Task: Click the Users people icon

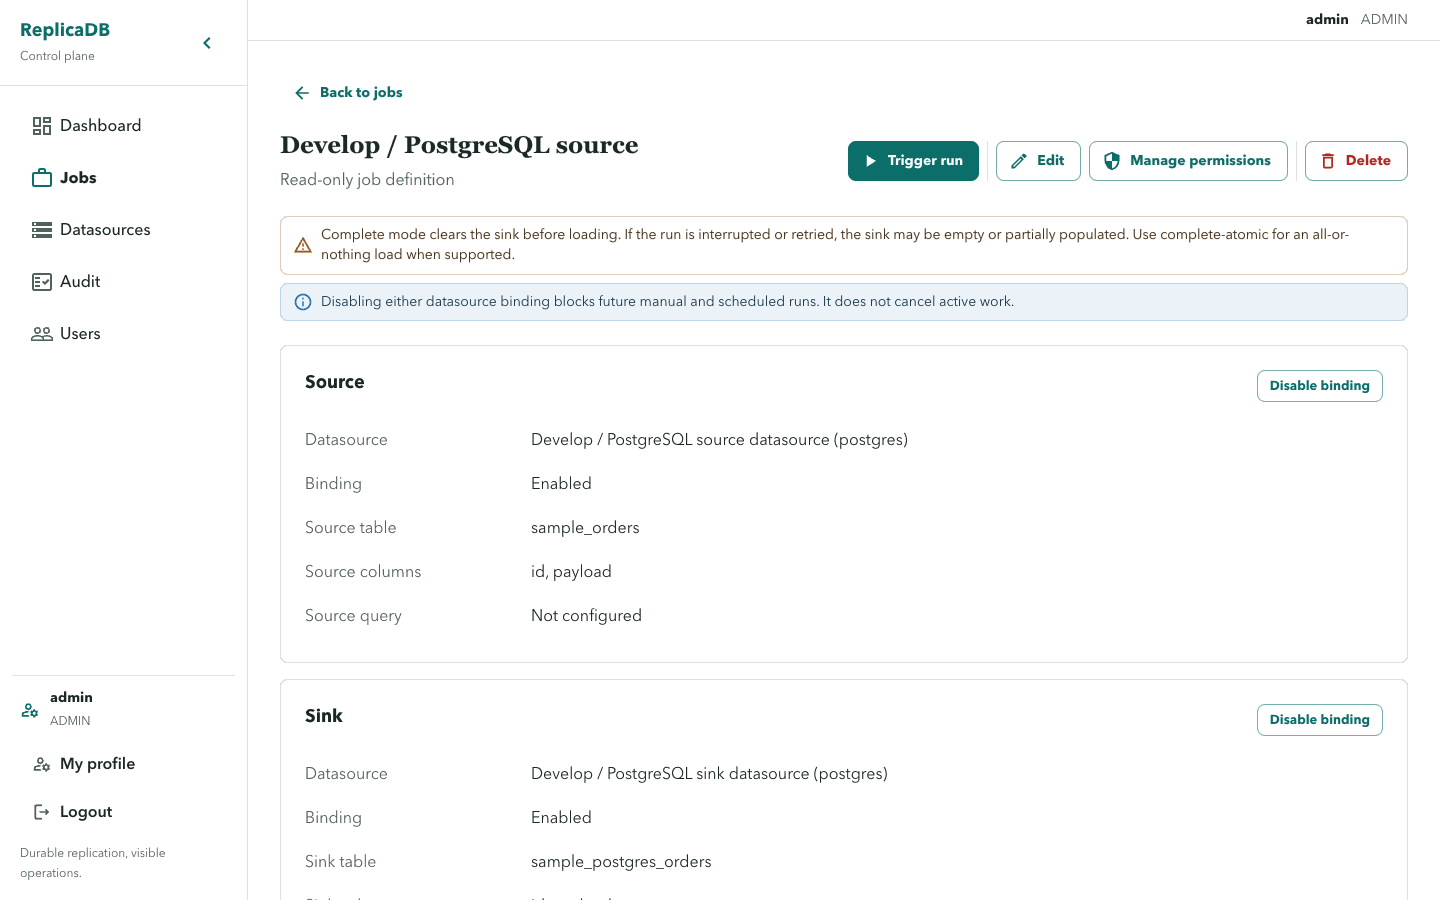Action: (42, 334)
